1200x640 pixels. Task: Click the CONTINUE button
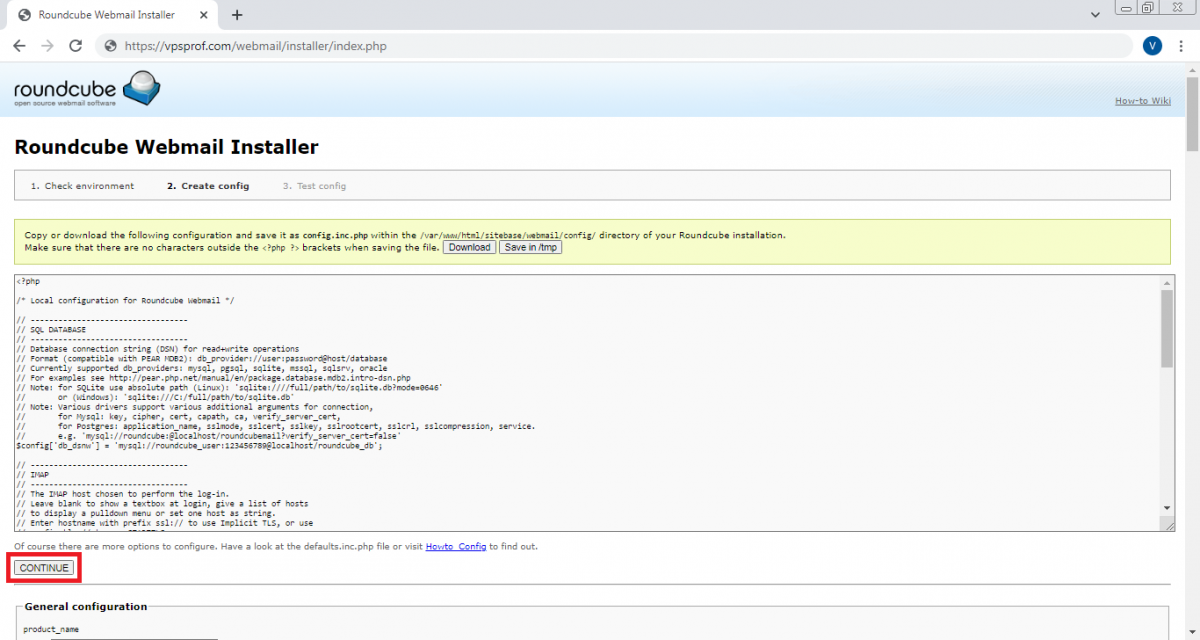44,568
